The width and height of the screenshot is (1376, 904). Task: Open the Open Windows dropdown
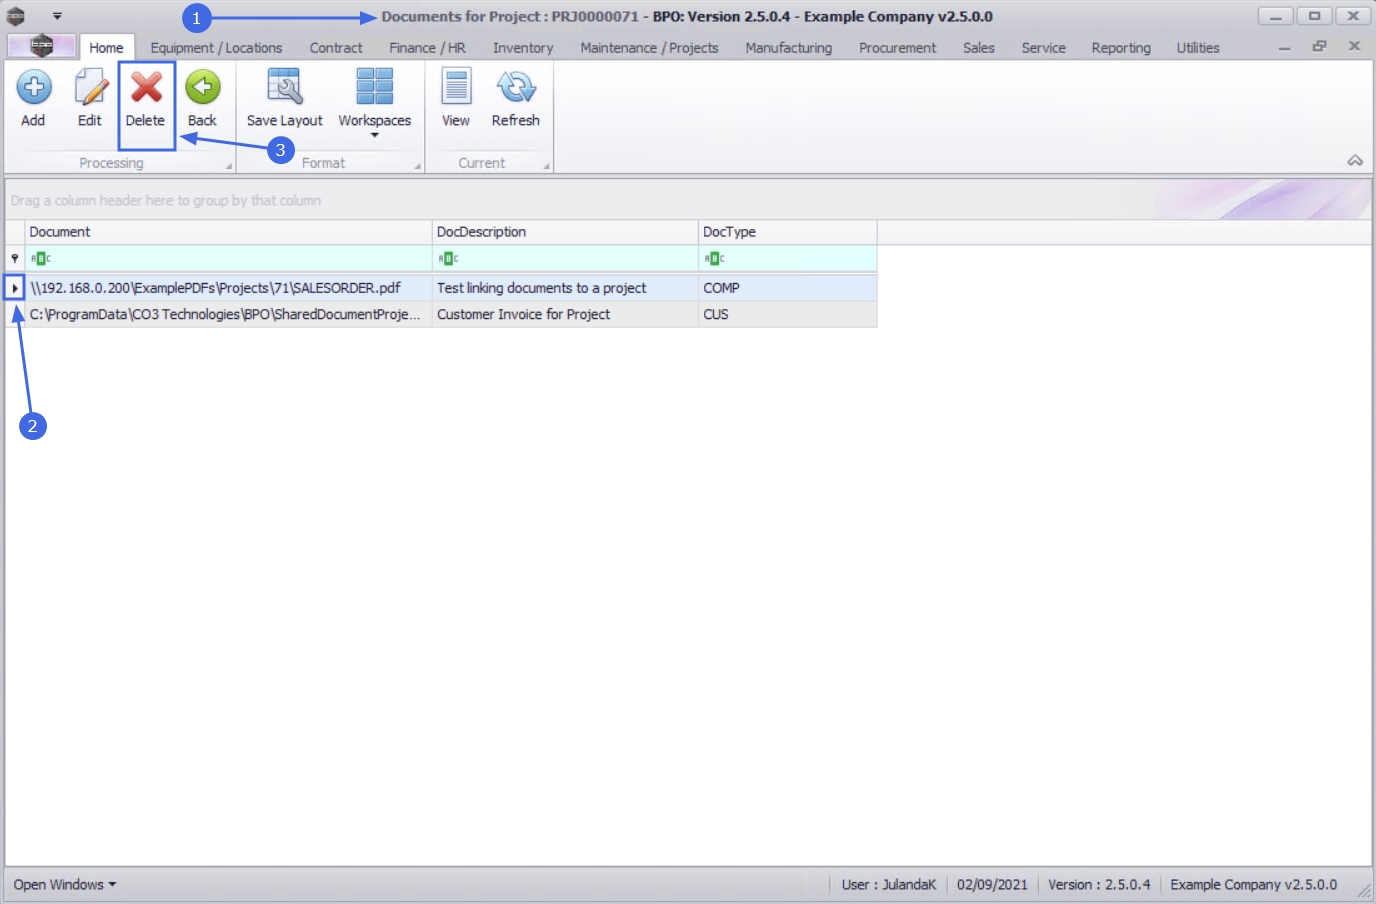tap(65, 885)
